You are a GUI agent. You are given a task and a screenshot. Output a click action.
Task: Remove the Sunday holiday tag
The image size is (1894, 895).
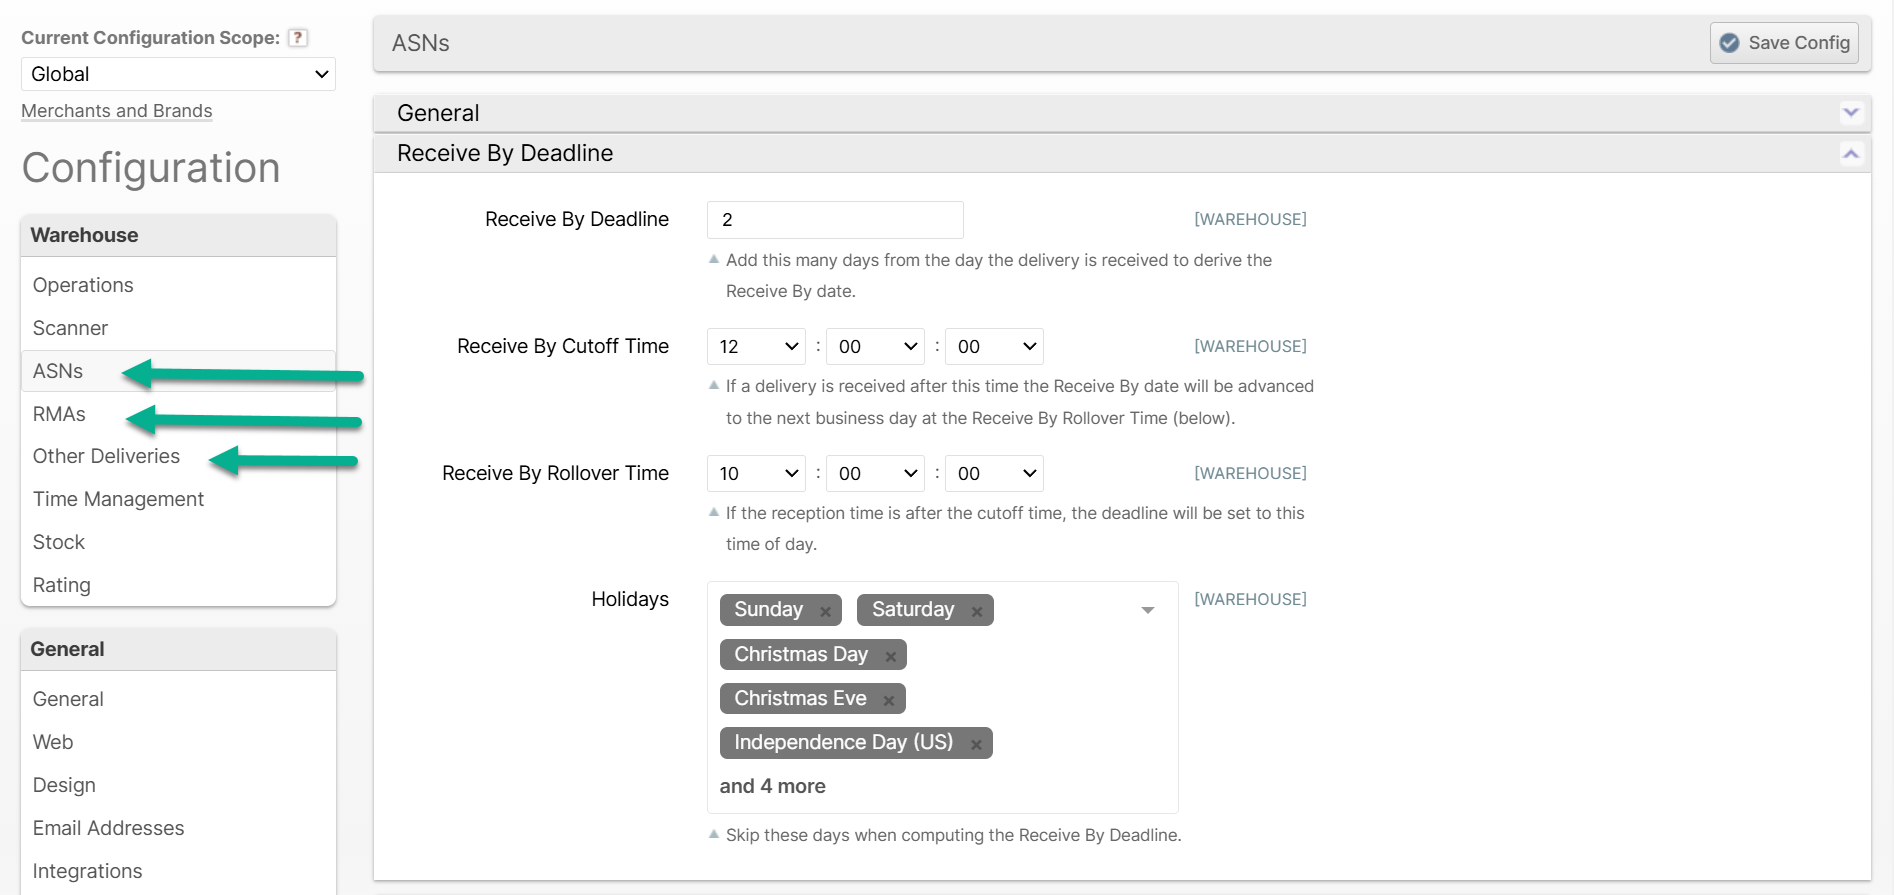(825, 611)
